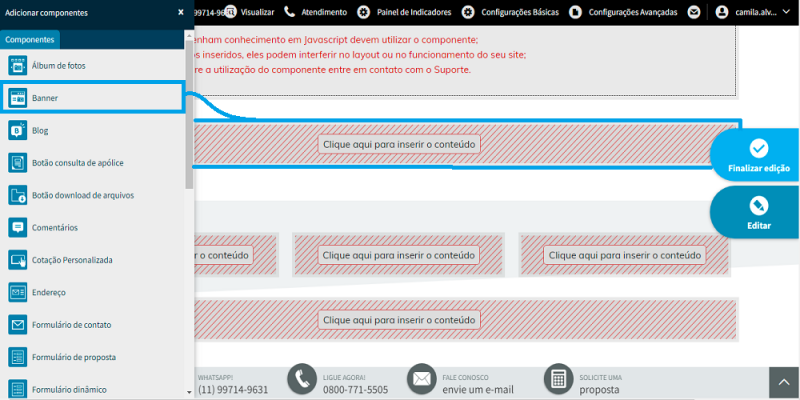Open the messages envelope icon in top bar
The height and width of the screenshot is (400, 800).
[x=693, y=12]
